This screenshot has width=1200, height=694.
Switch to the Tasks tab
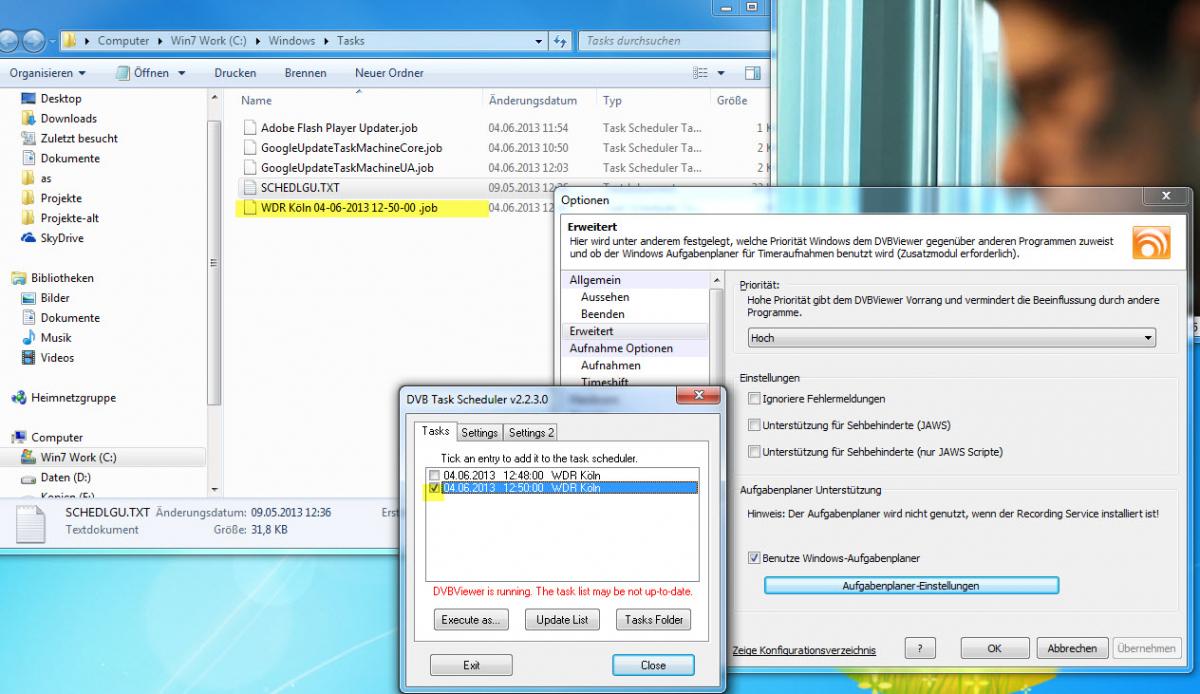[436, 431]
